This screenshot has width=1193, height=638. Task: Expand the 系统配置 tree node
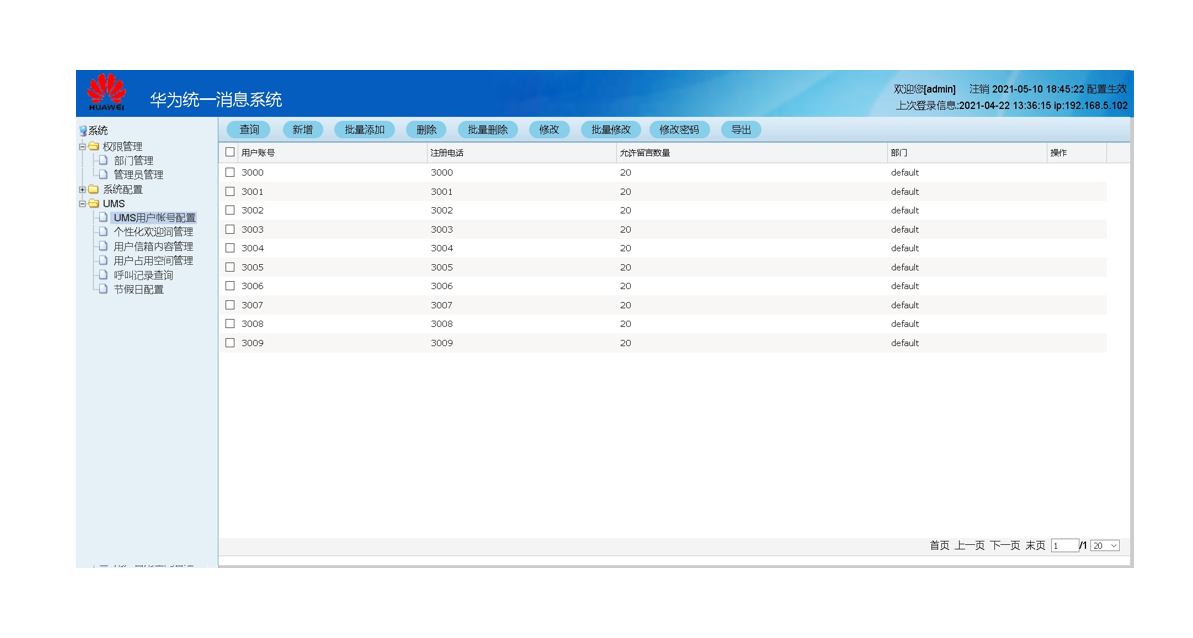point(82,190)
